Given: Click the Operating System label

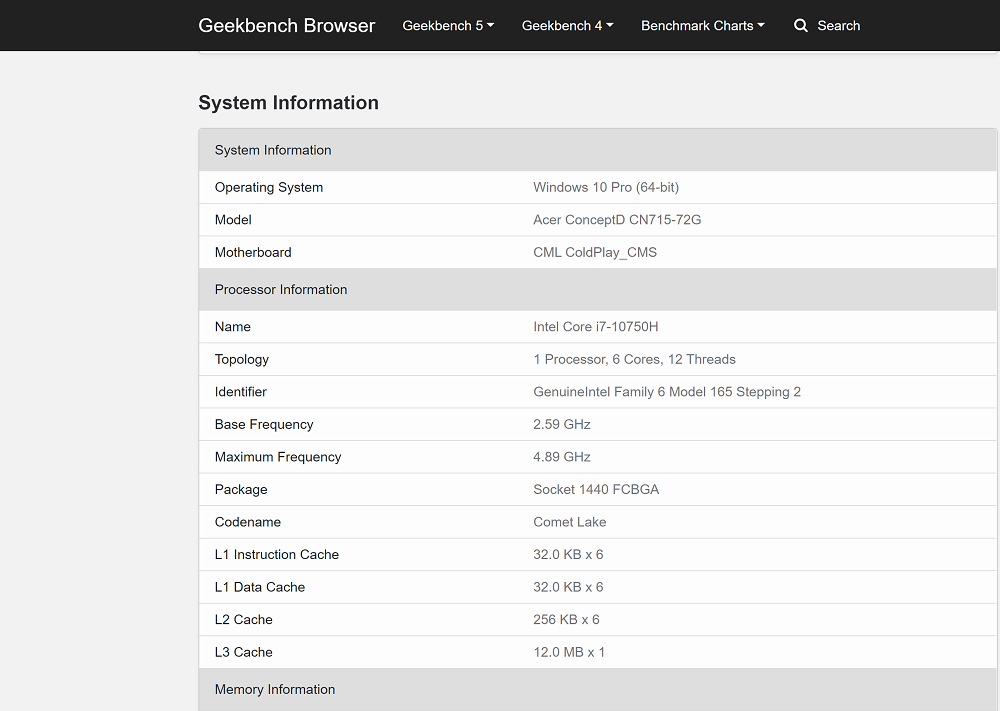Looking at the screenshot, I should 268,187.
